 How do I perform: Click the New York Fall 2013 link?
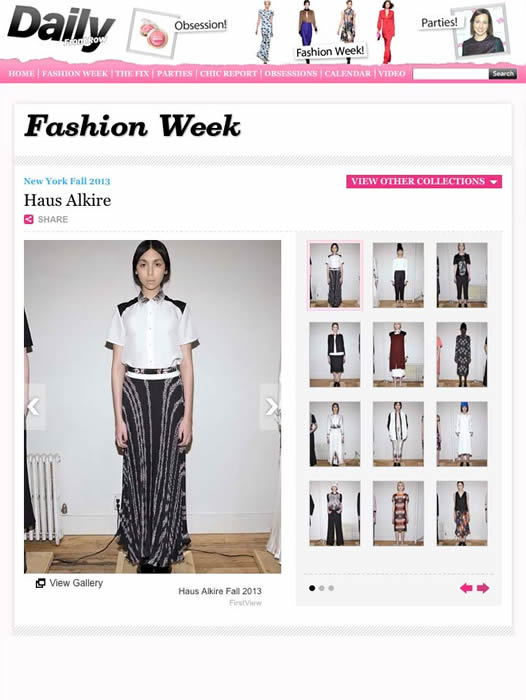coord(67,181)
